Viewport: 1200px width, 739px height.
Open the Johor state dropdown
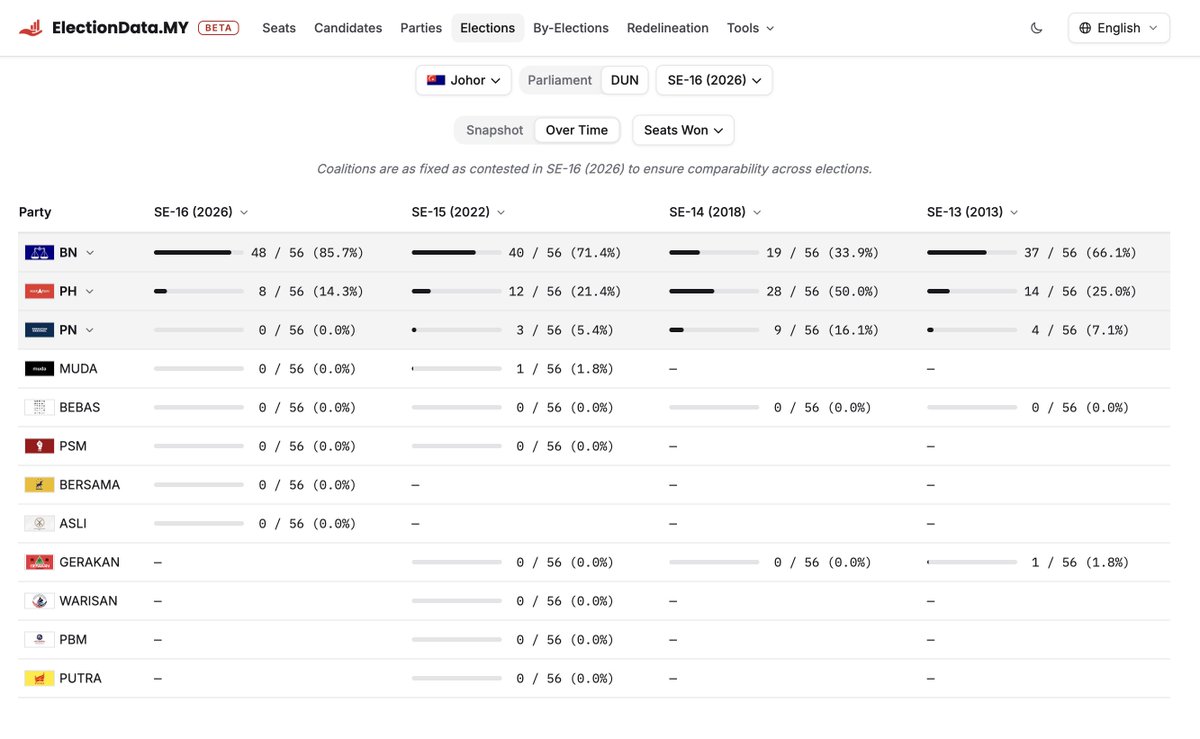(x=464, y=80)
